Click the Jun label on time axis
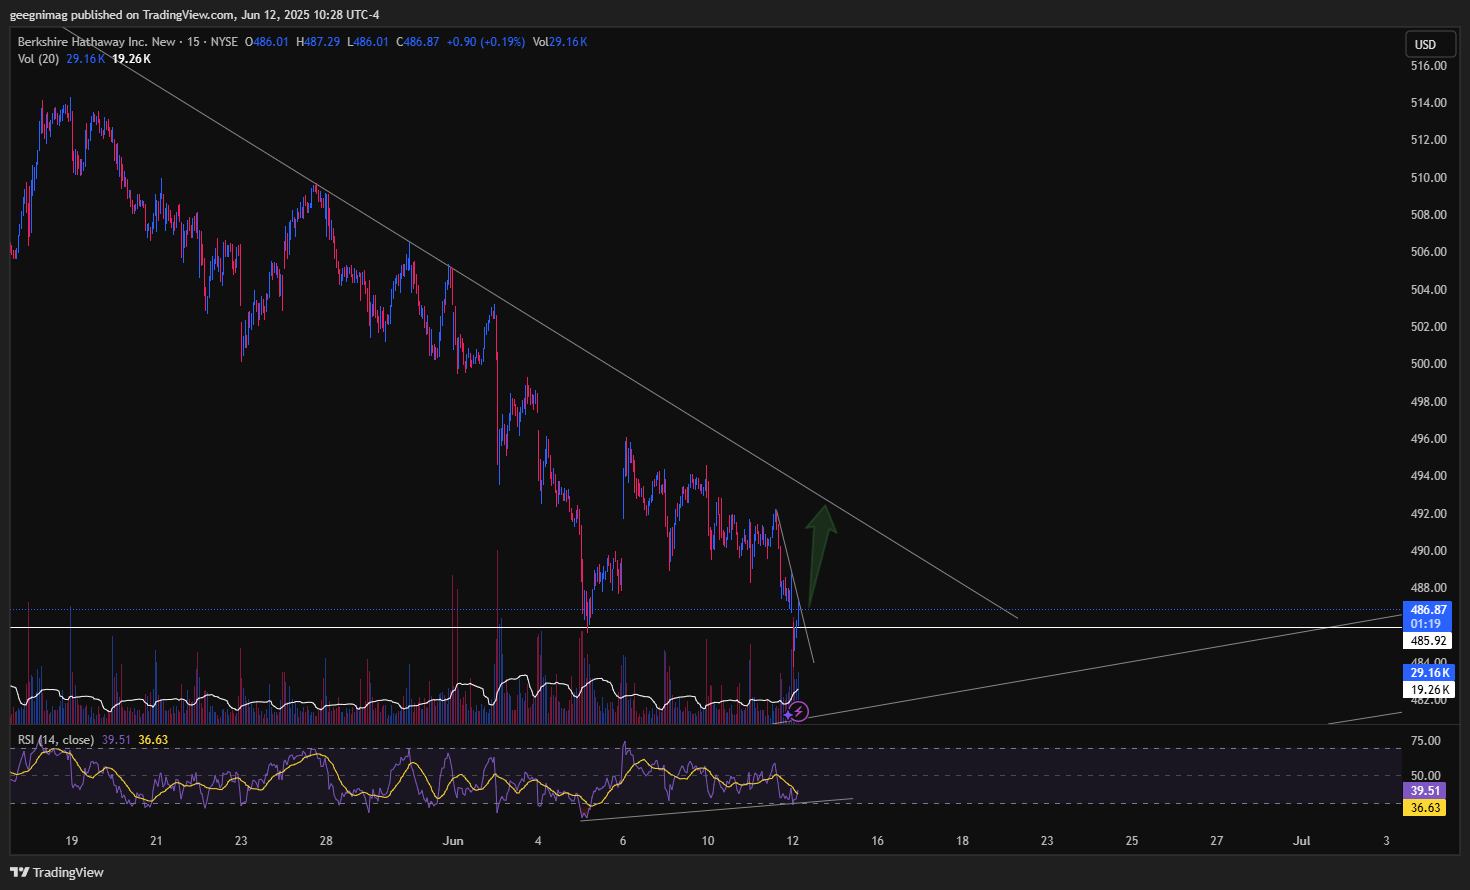The width and height of the screenshot is (1470, 890). [x=453, y=841]
